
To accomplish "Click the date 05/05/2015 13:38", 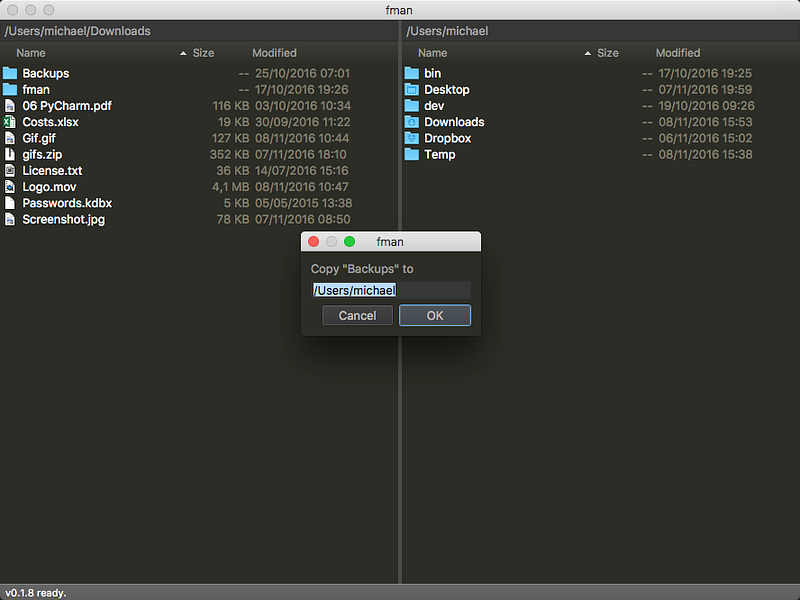I will pos(304,203).
